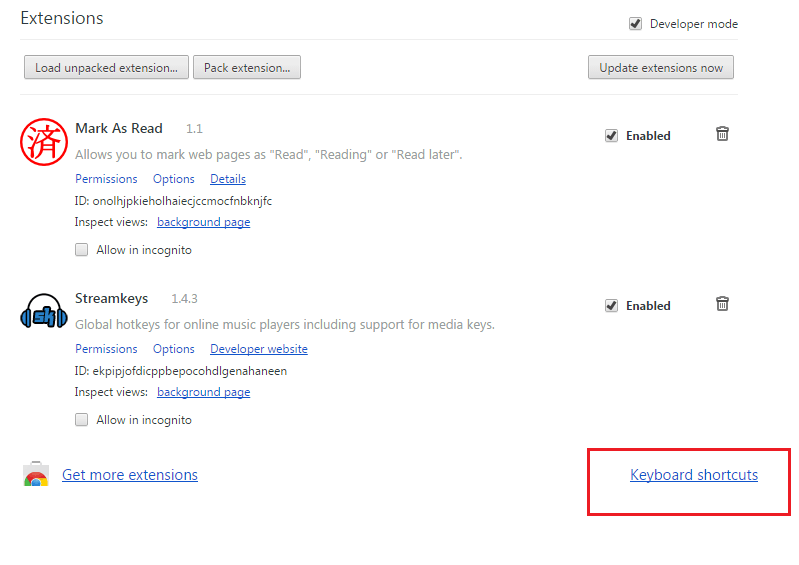Click the Mark As Read description text
The image size is (799, 565).
point(269,155)
